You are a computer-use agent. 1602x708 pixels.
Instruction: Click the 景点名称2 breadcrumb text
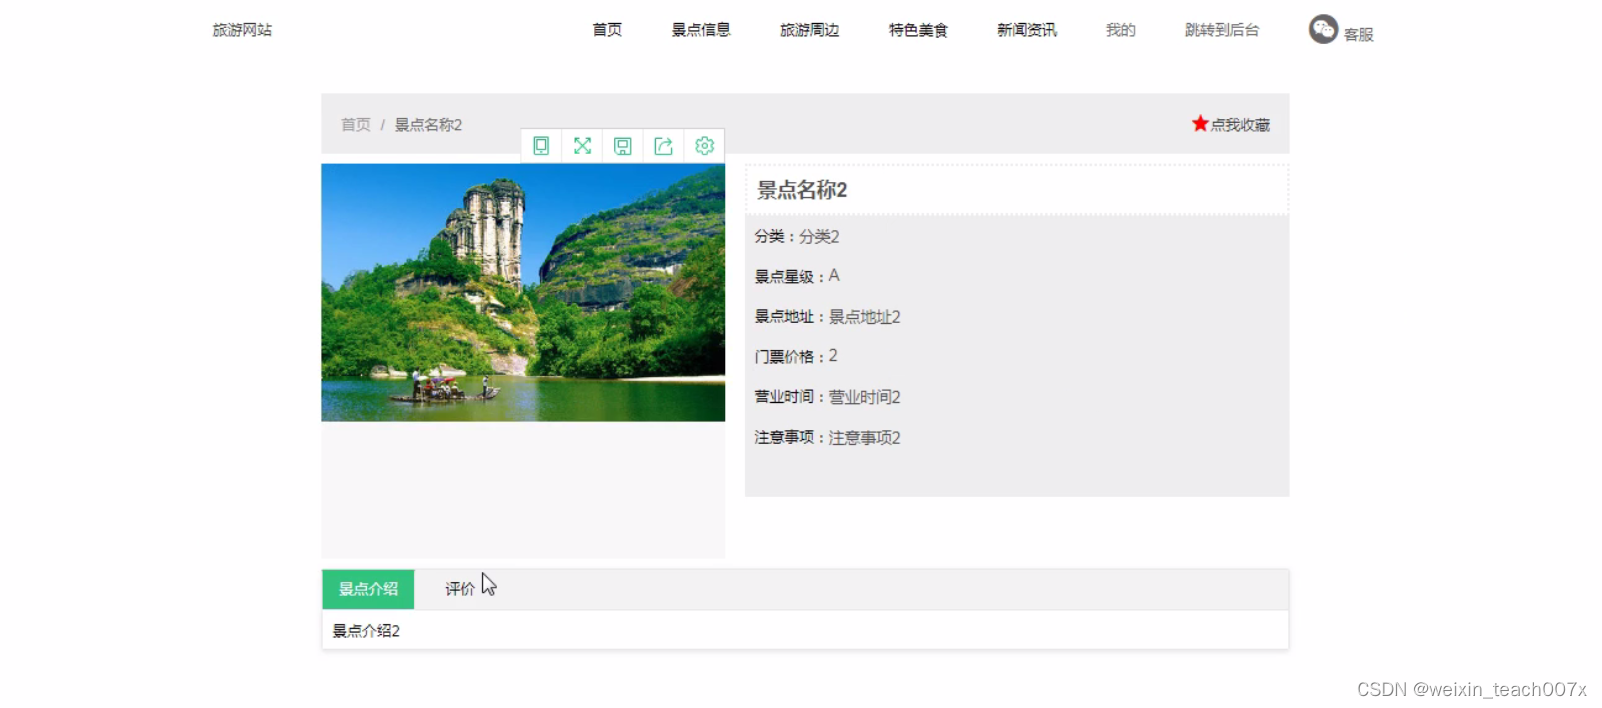click(428, 125)
